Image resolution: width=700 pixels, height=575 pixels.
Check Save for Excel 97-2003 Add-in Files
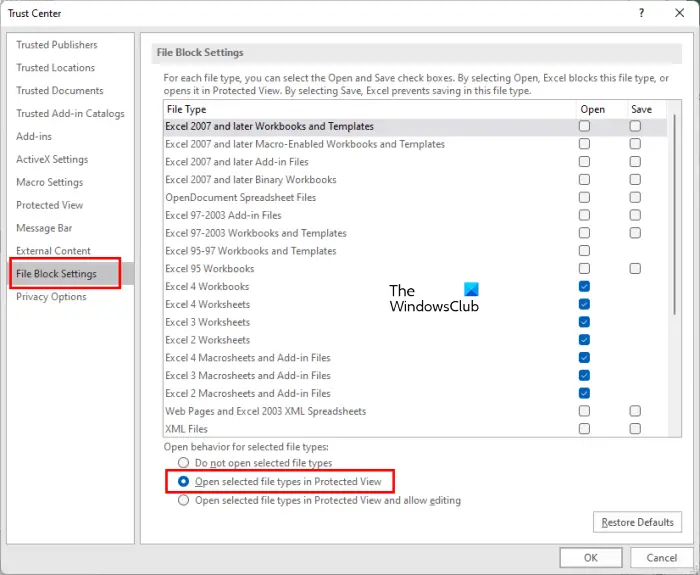click(635, 215)
